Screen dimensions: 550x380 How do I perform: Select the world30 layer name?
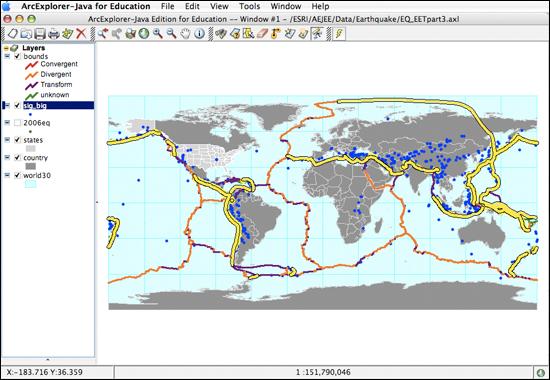click(37, 175)
